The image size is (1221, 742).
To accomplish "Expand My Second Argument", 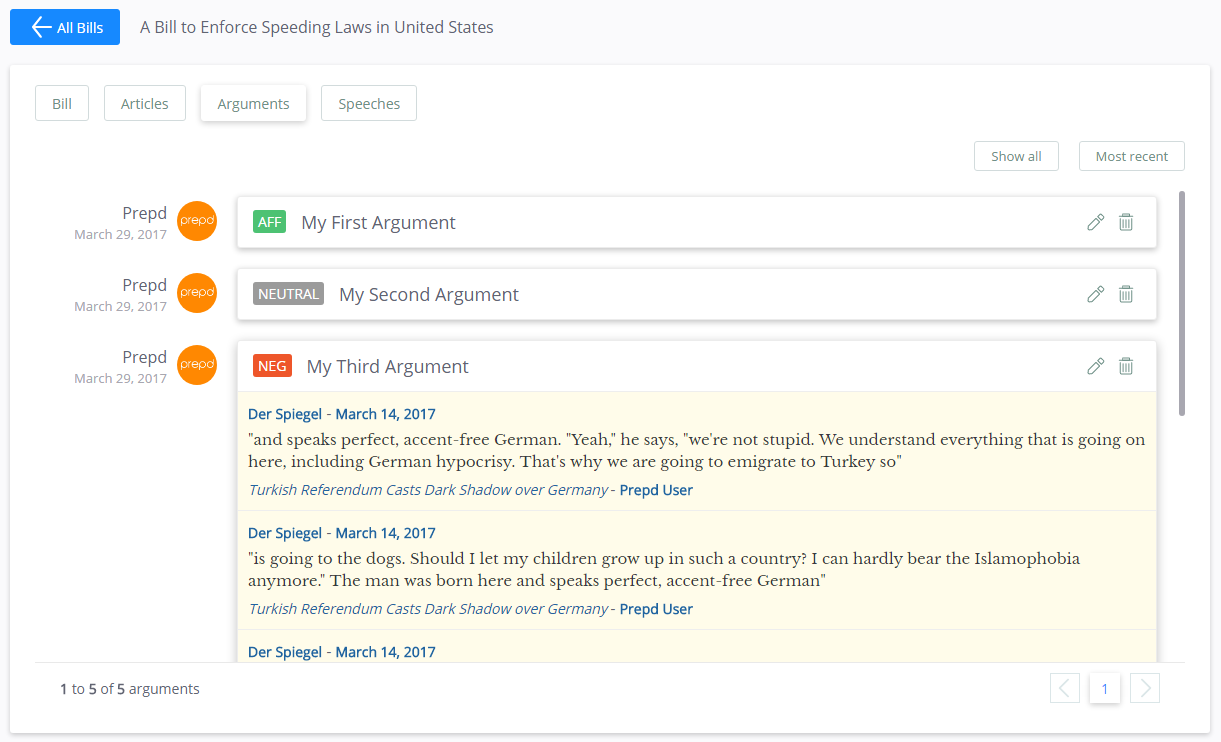I will (x=696, y=294).
